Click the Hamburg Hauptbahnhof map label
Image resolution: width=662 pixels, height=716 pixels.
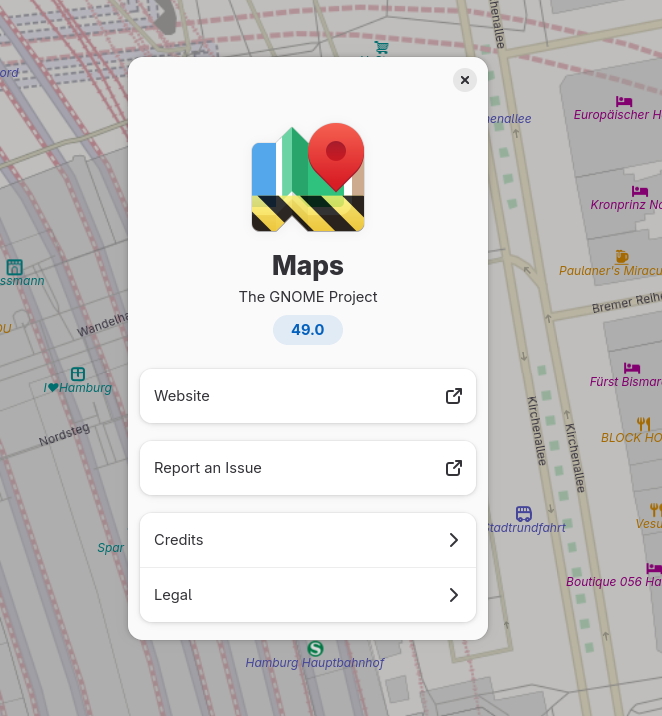[315, 663]
